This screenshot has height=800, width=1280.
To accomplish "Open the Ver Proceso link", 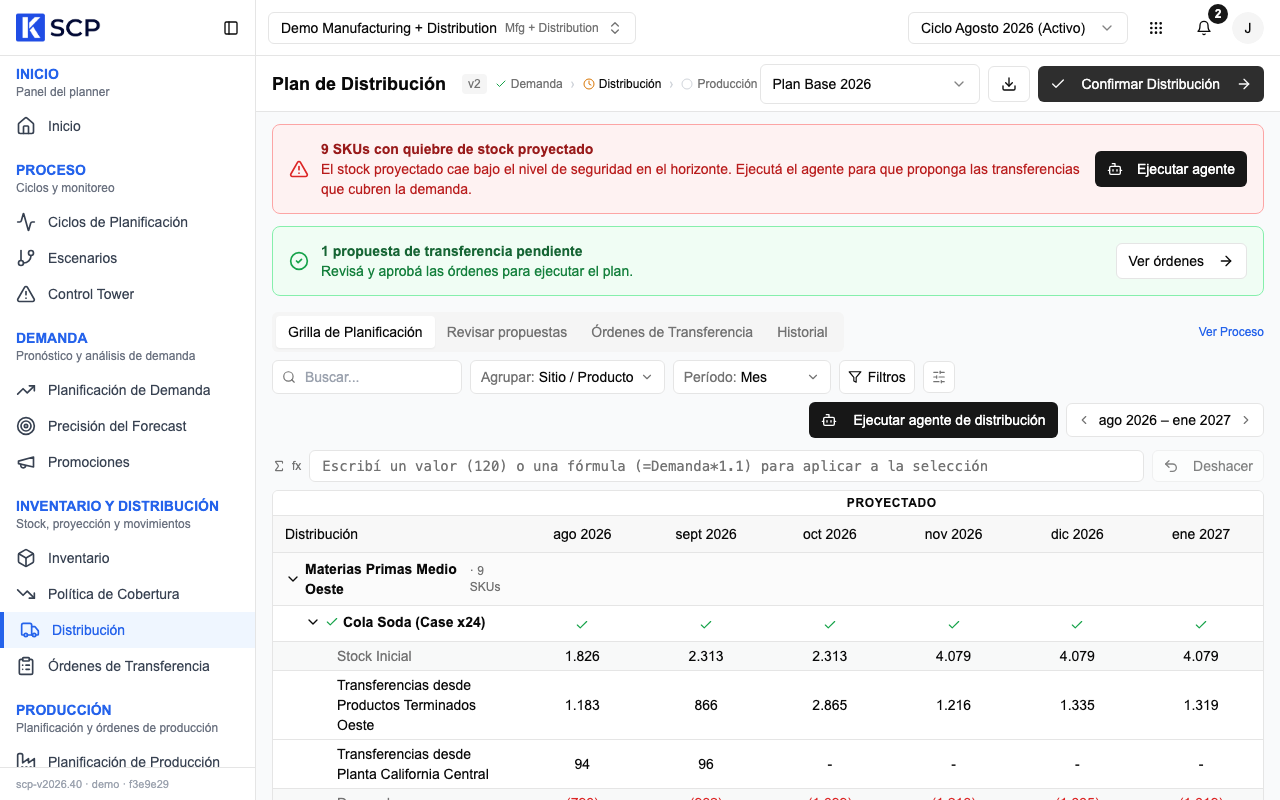I will (1231, 332).
